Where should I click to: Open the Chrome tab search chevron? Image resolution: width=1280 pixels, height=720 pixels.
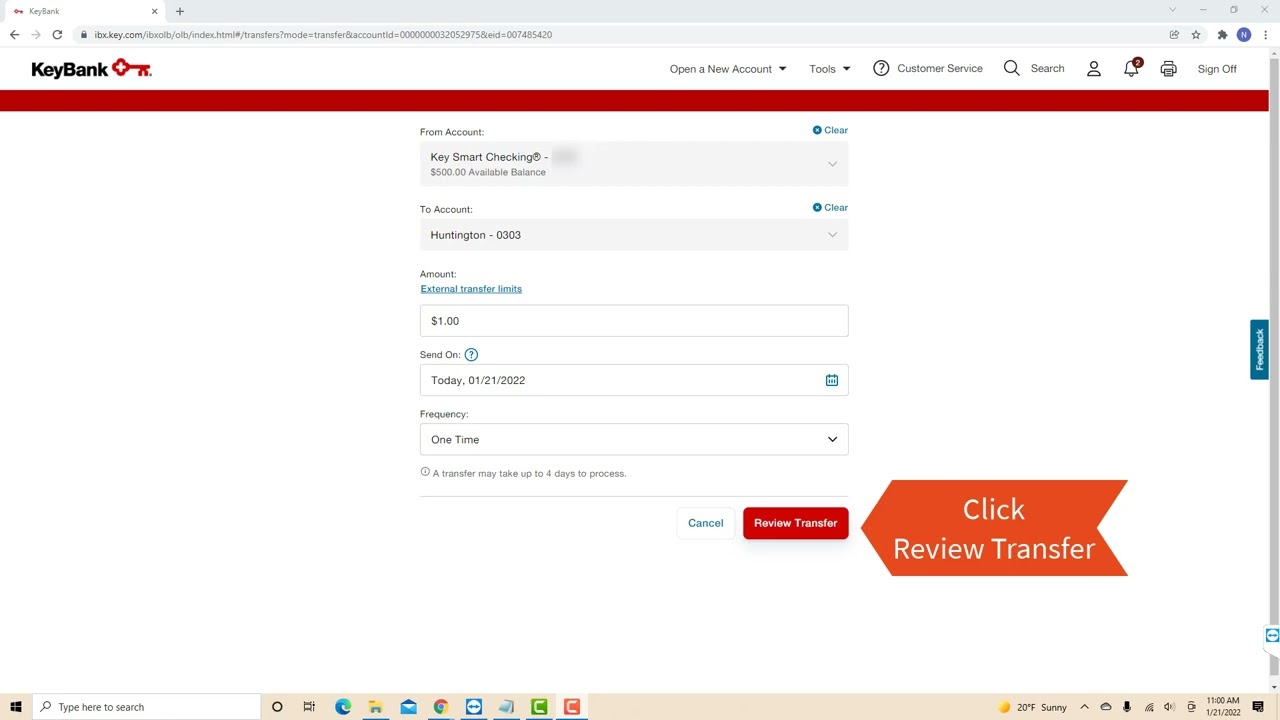(x=1172, y=10)
